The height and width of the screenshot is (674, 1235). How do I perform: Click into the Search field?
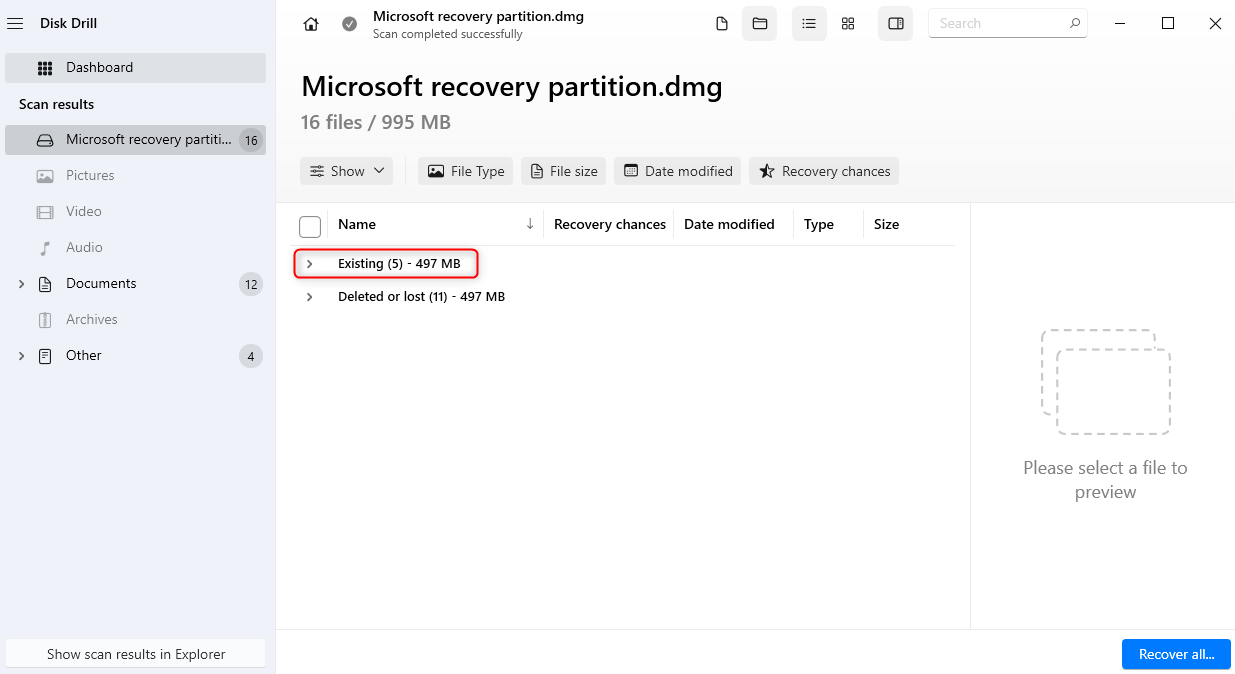(1000, 24)
